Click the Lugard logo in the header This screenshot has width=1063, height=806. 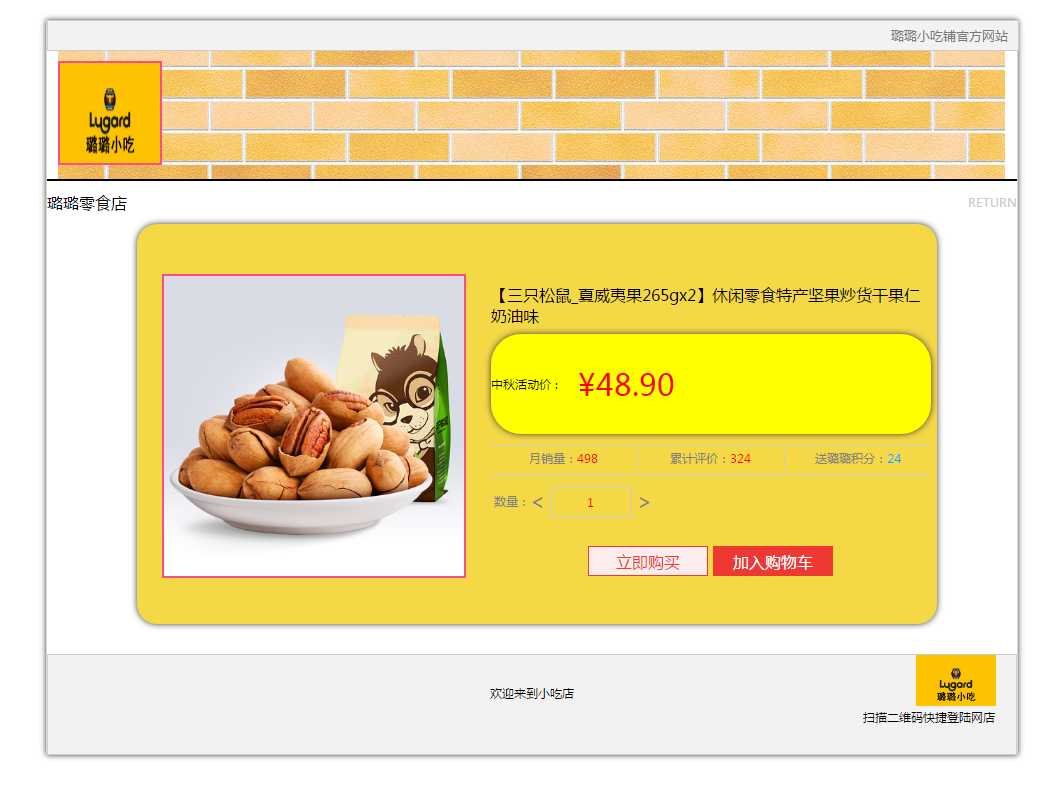coord(110,113)
